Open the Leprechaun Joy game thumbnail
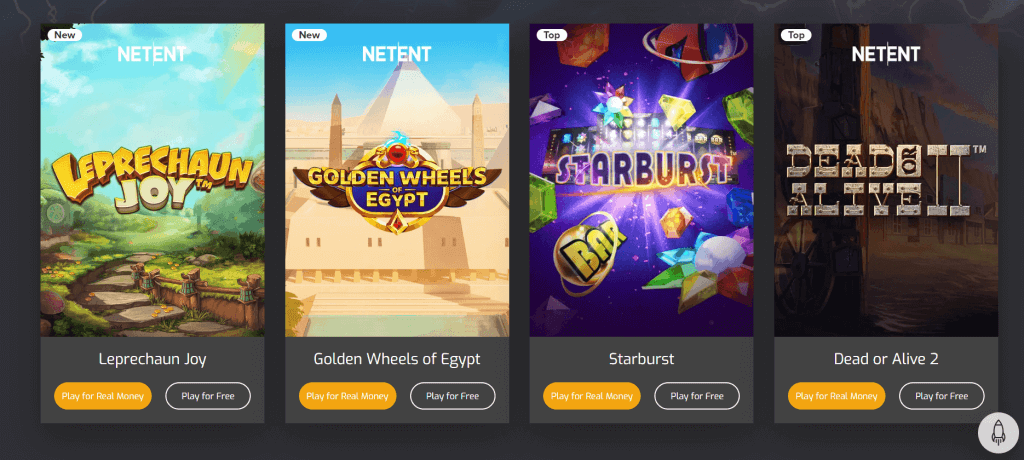Screen dimensions: 1024x460 [152, 200]
